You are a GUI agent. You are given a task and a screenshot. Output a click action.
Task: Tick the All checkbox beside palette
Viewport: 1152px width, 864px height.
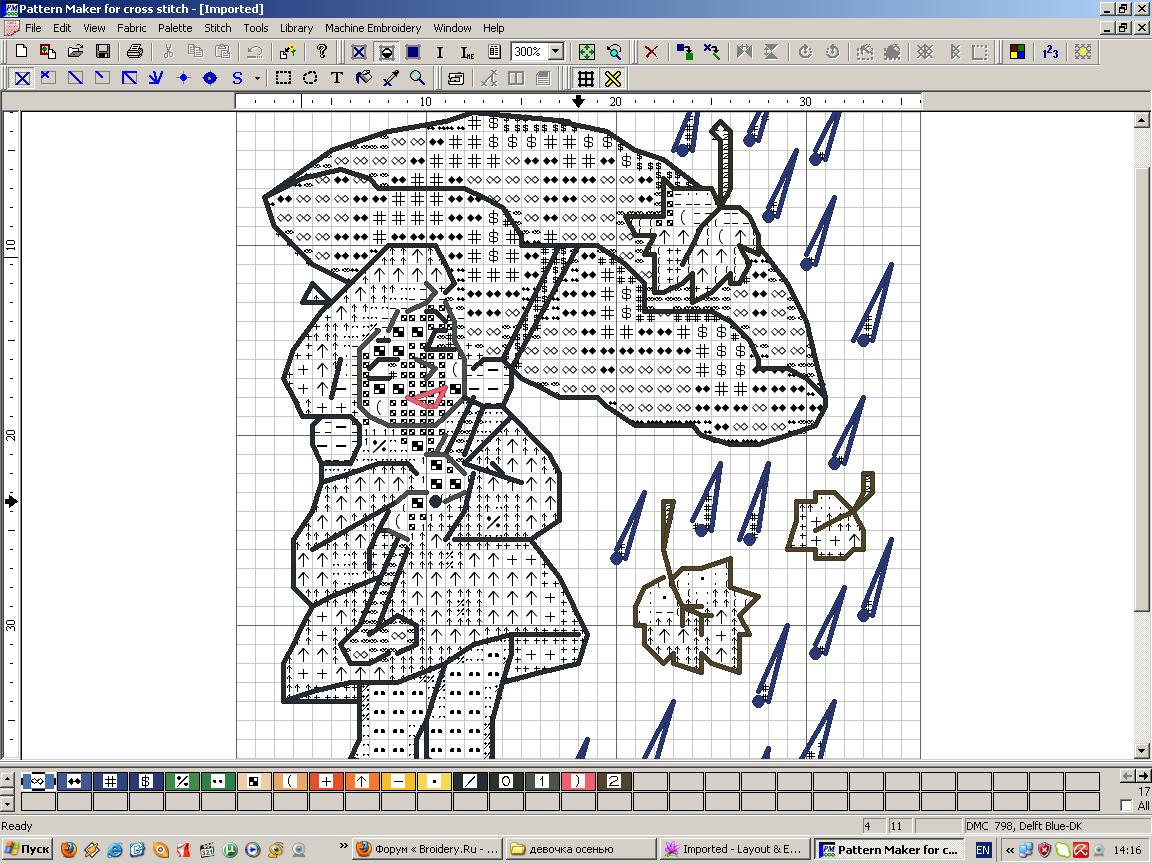tap(1126, 805)
